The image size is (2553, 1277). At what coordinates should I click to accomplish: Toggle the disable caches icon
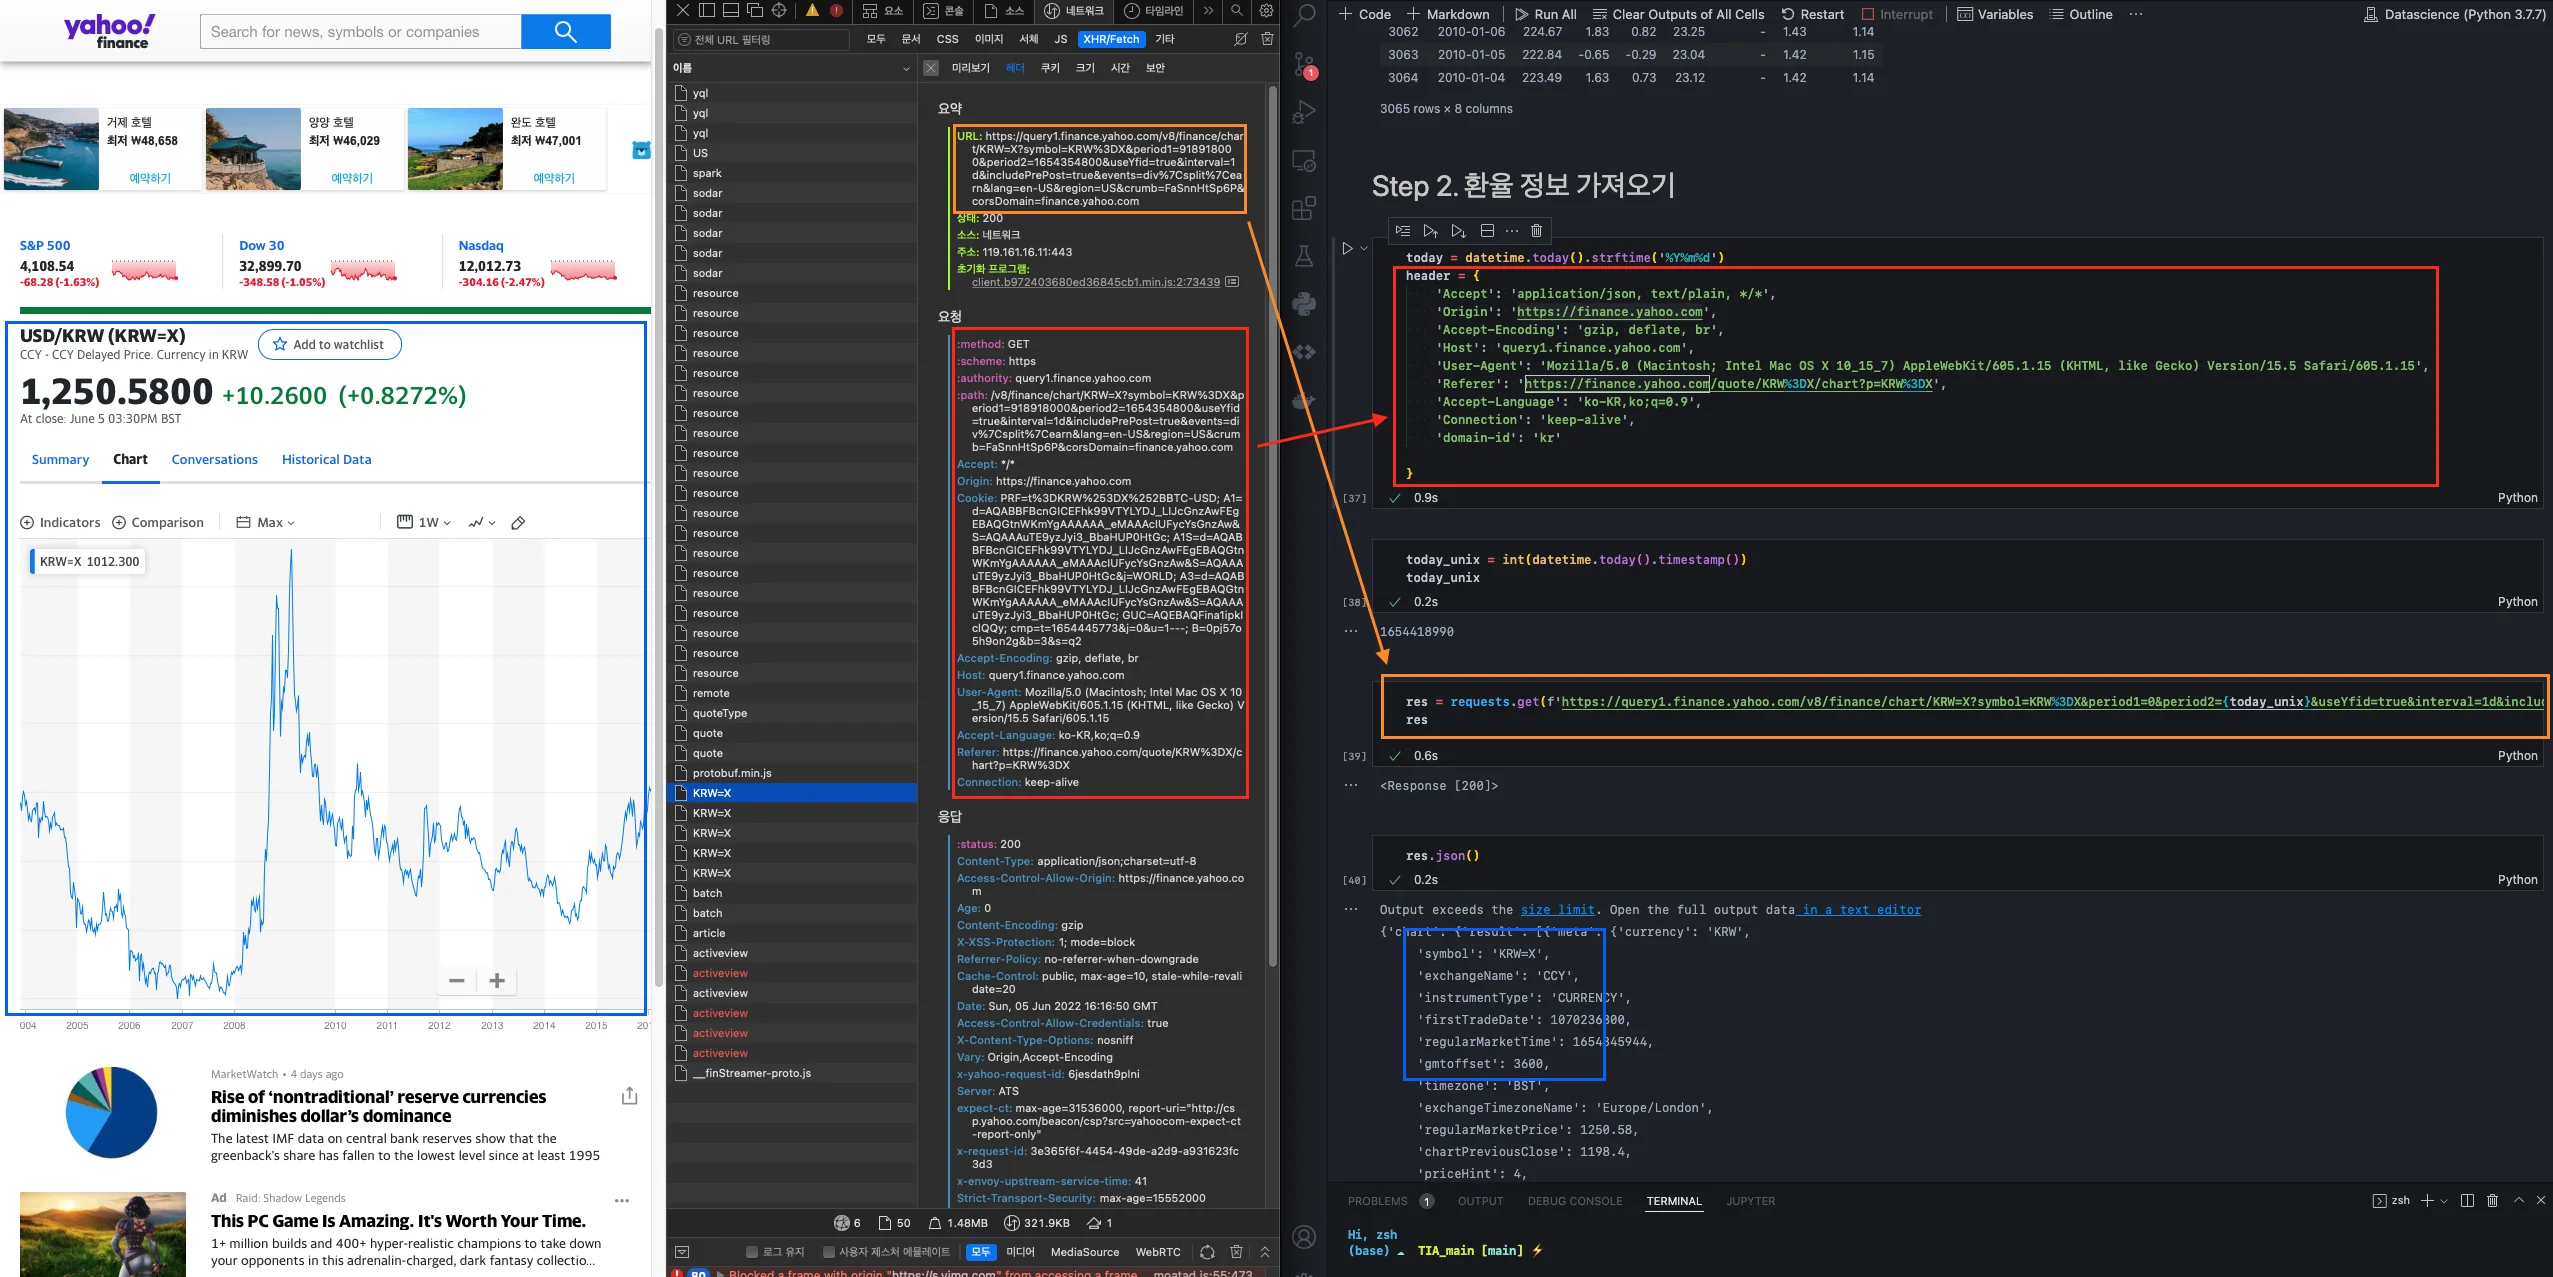click(1241, 39)
